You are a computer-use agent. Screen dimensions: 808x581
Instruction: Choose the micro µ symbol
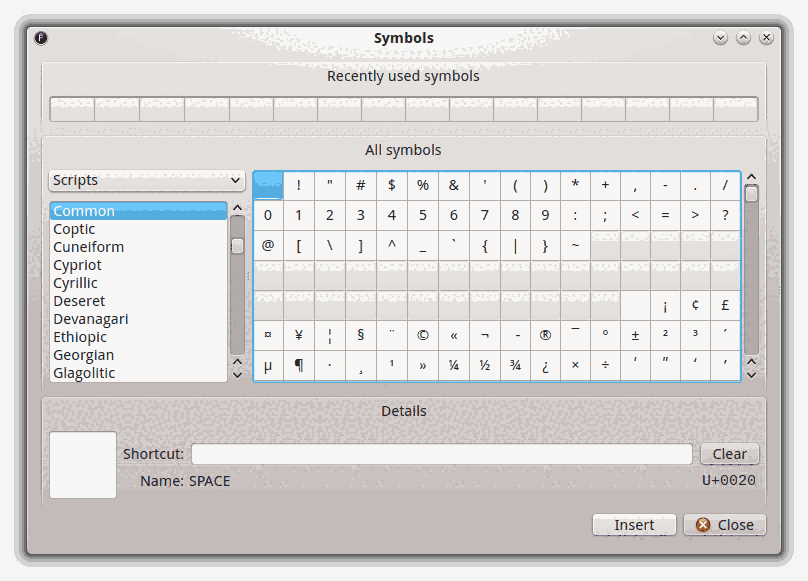pyautogui.click(x=268, y=365)
